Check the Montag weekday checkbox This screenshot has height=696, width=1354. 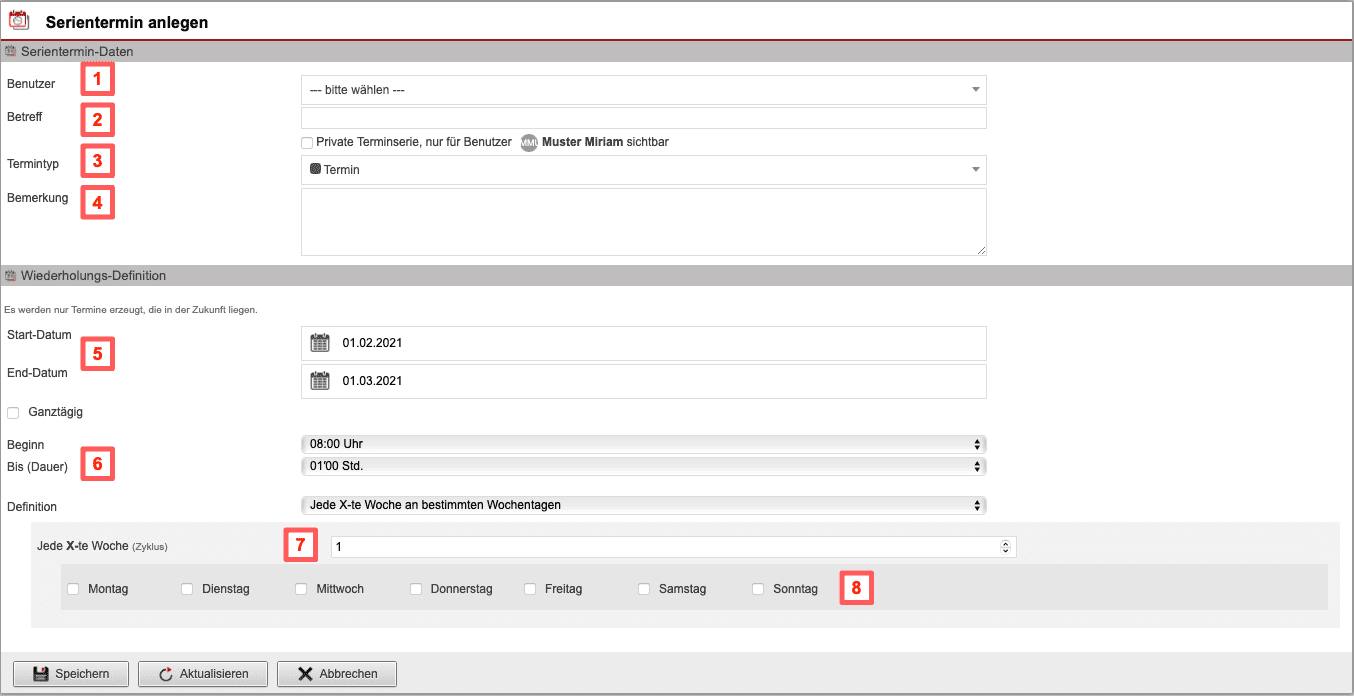pyautogui.click(x=73, y=589)
